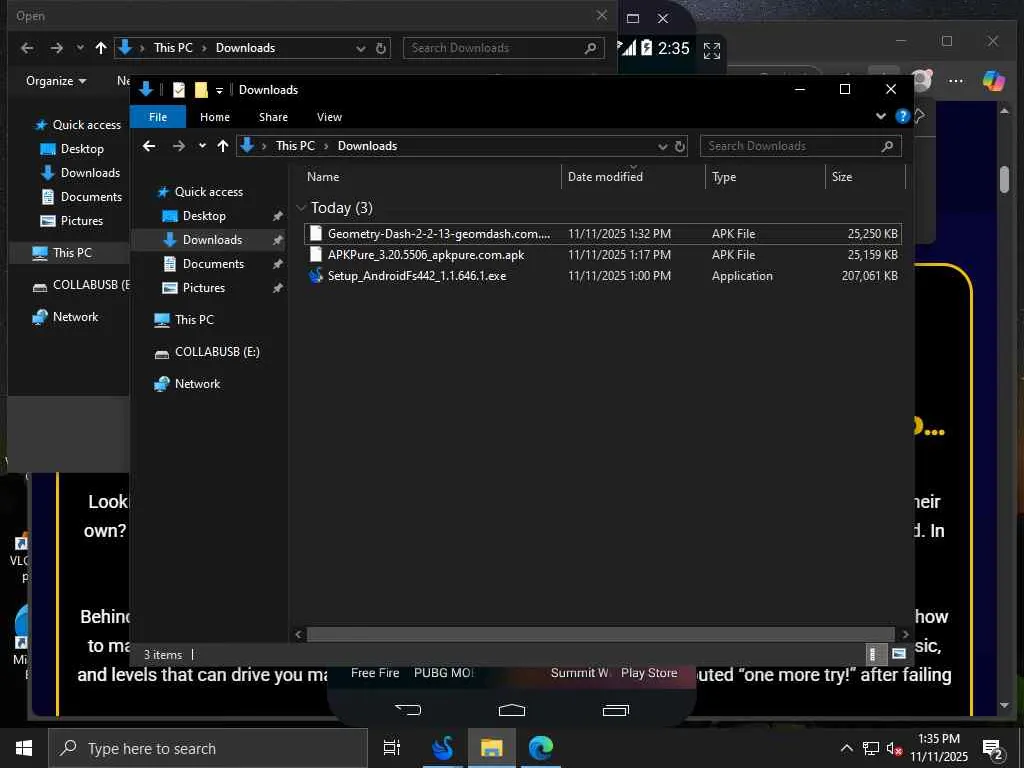The width and height of the screenshot is (1024, 768).
Task: Click APKPure file's blank document icon
Action: point(316,255)
